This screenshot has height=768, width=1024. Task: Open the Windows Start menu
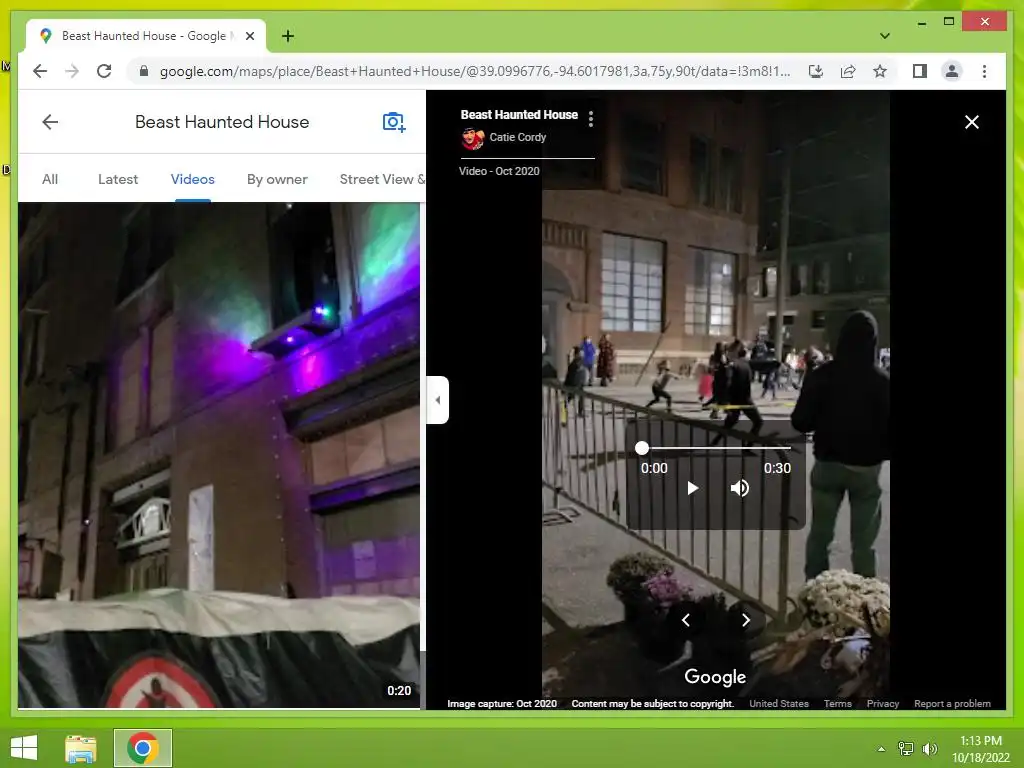[24, 748]
